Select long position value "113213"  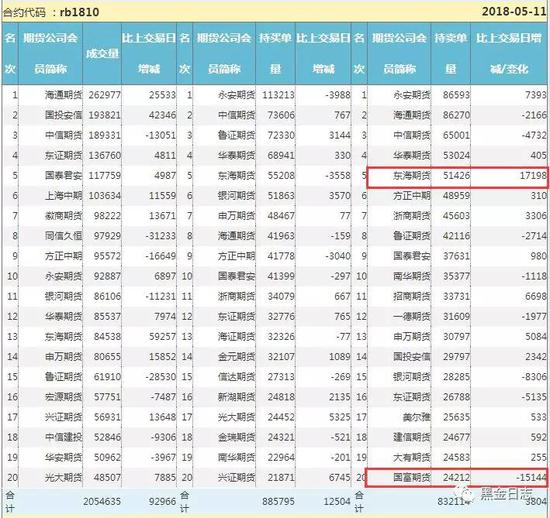point(279,95)
